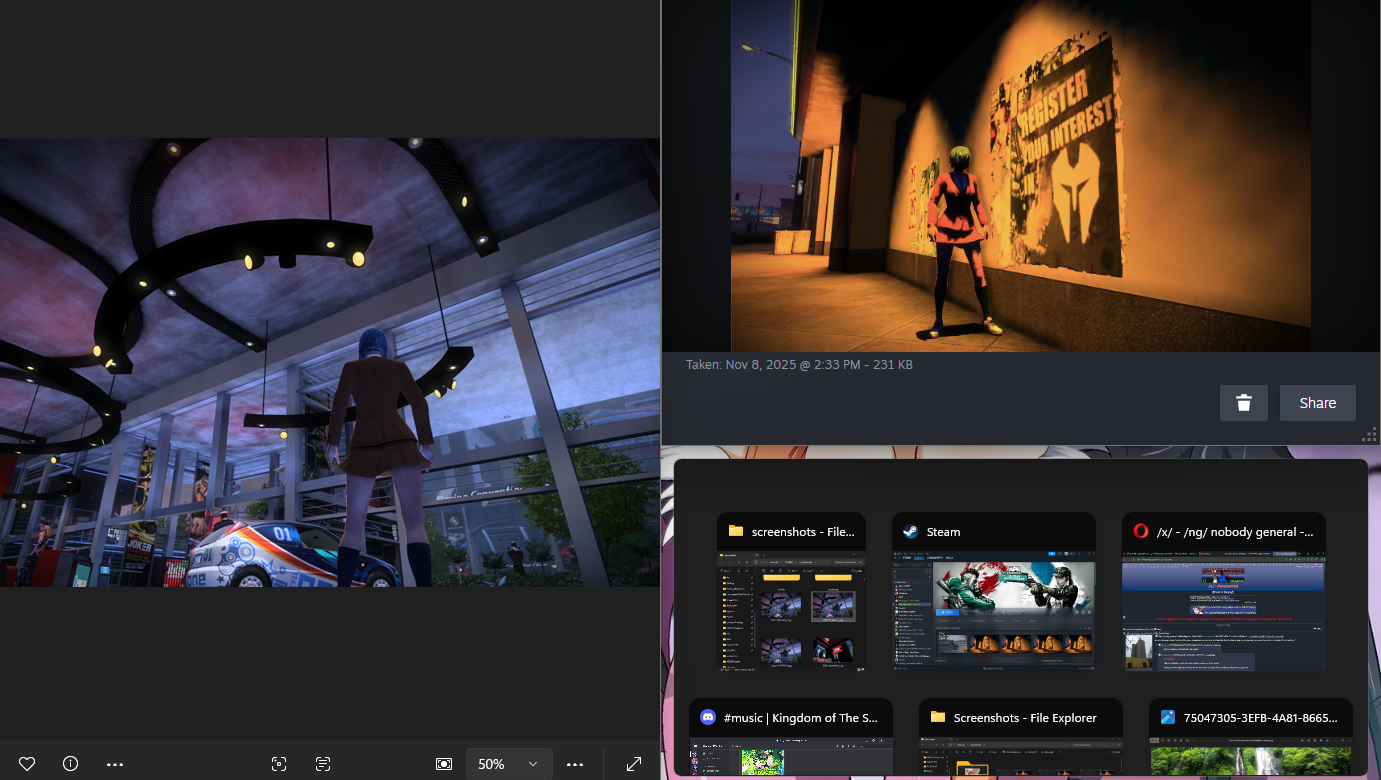
Task: Click the folder icon beside "Screenshots - File Explorer"
Action: coord(938,718)
